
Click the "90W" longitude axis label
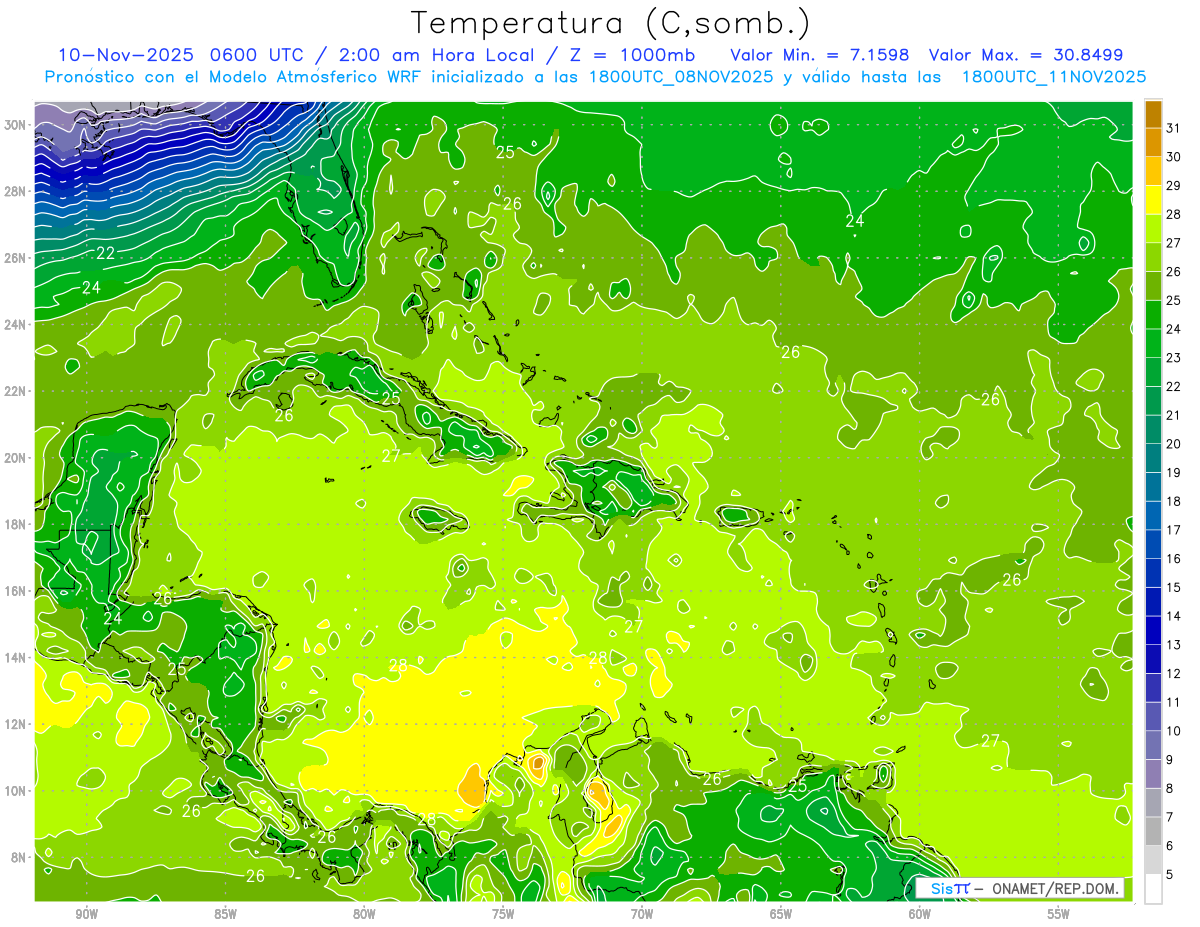click(x=86, y=914)
